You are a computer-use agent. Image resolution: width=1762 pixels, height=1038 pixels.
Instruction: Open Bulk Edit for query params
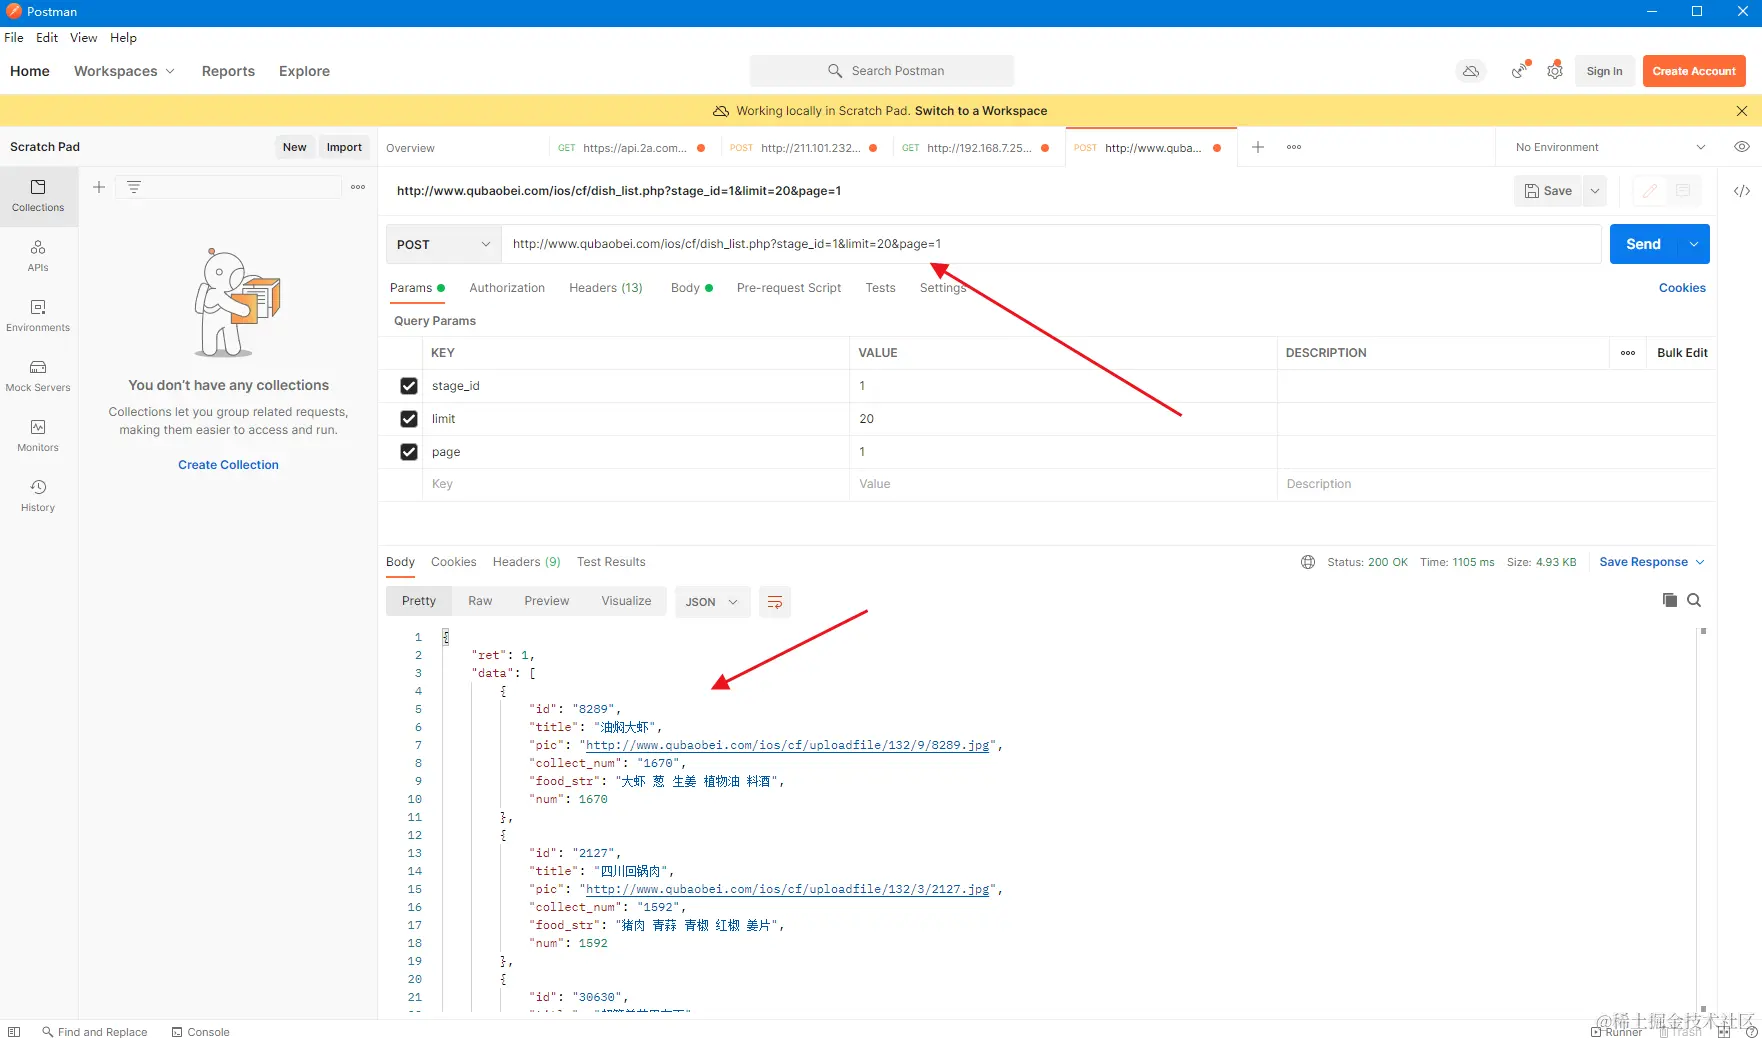pos(1682,353)
